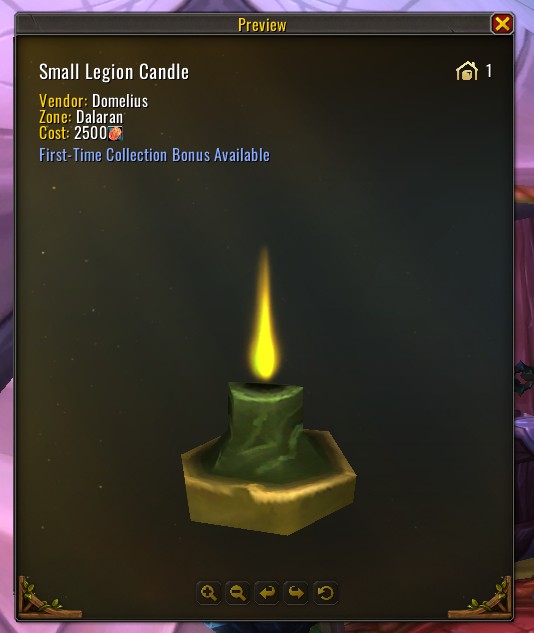Click First-Time Collection Bonus Available text
Screen dimensions: 534x633
point(154,155)
